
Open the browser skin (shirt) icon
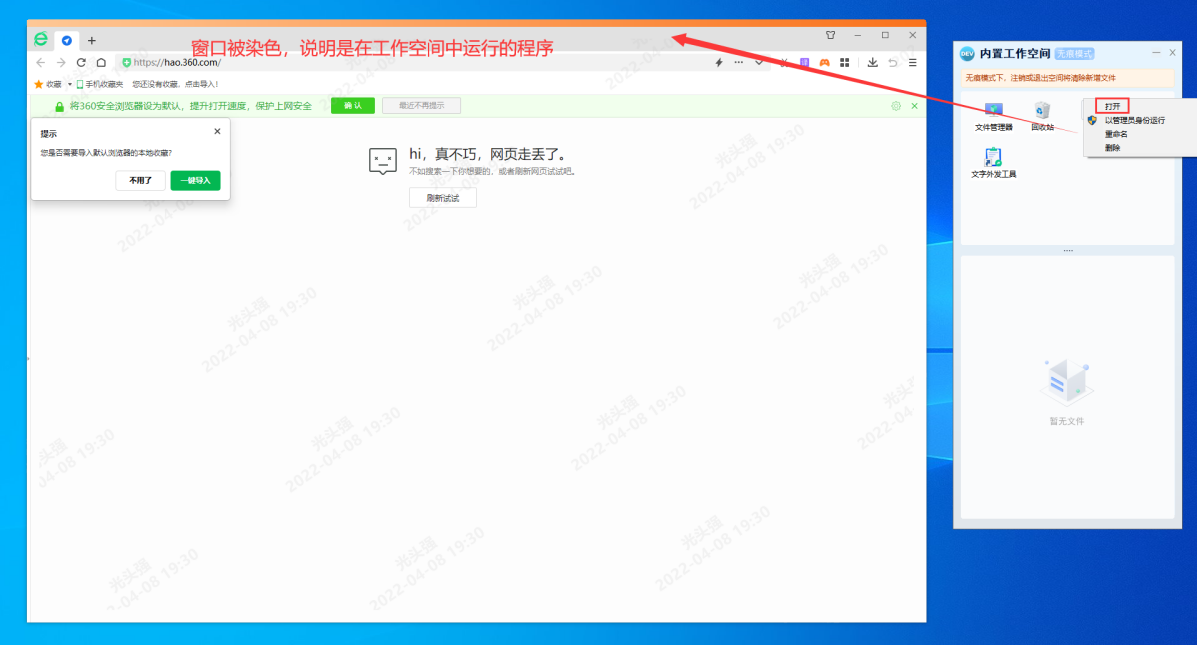830,35
